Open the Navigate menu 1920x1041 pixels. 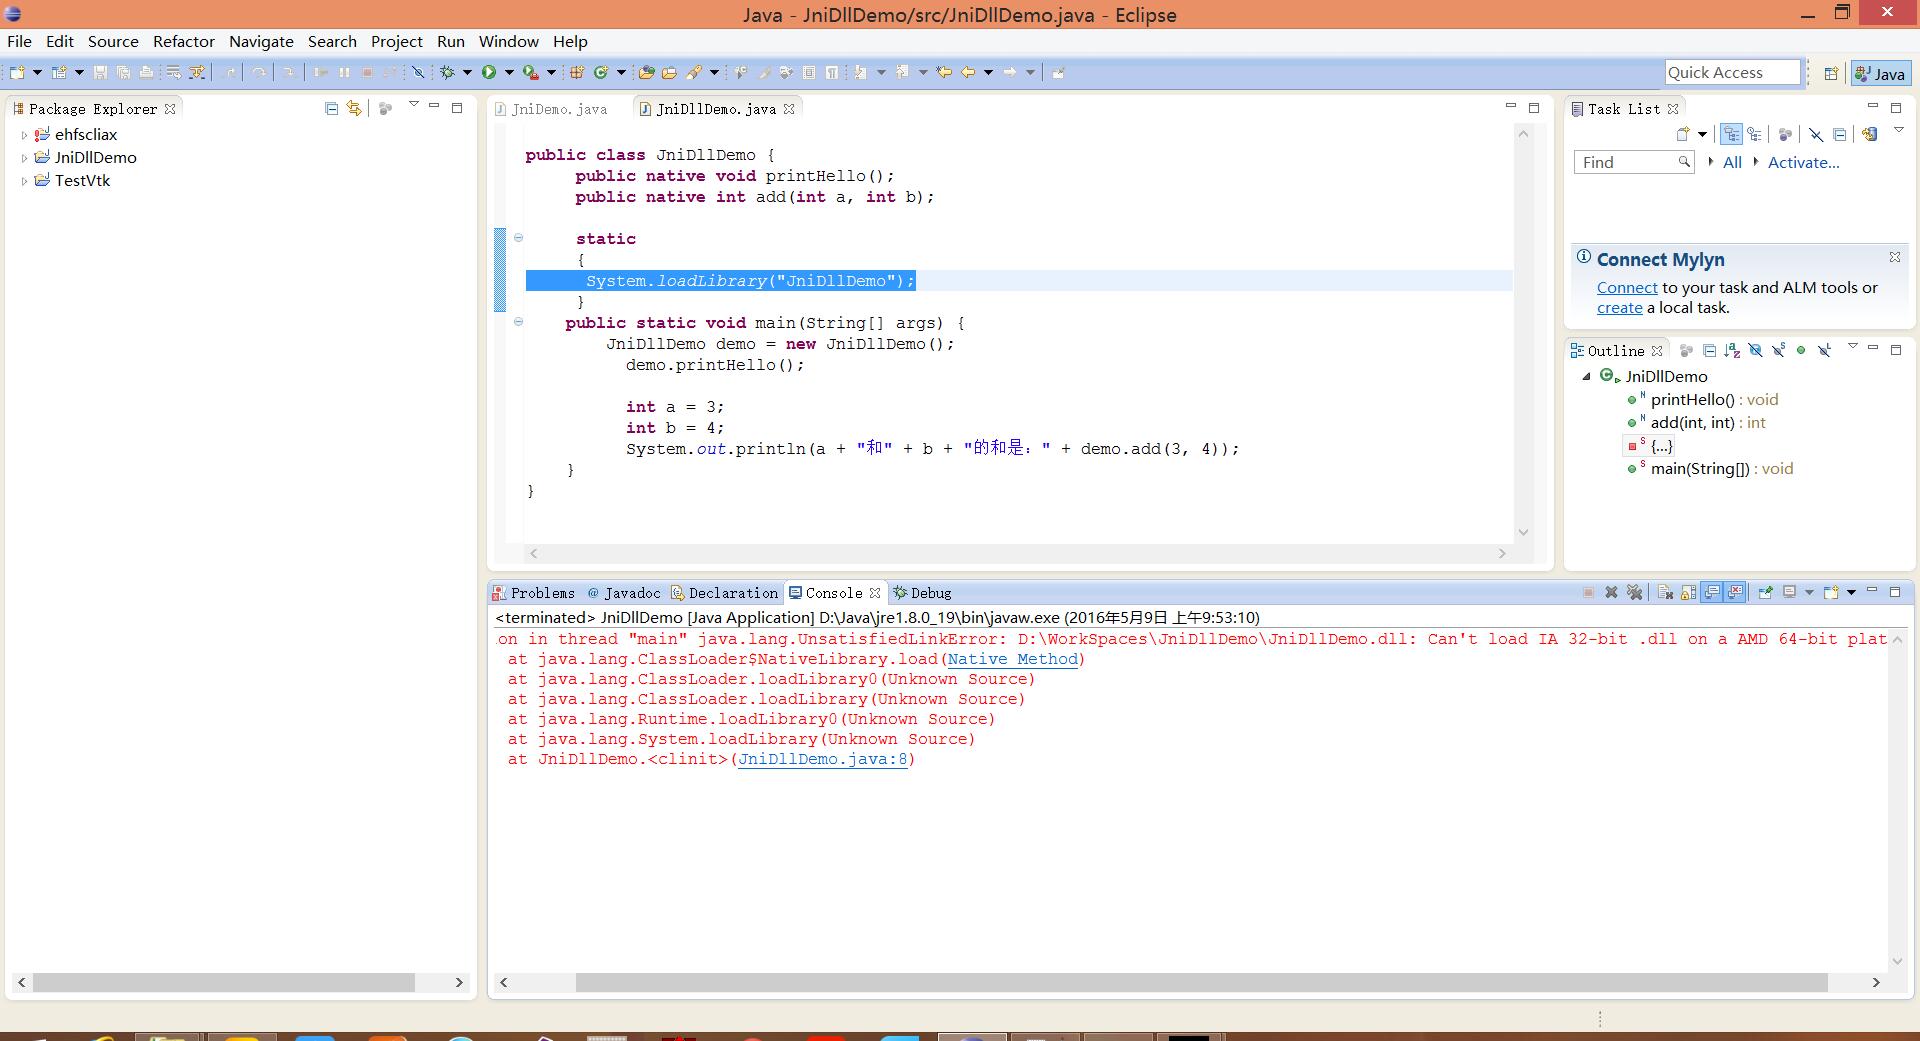(261, 41)
